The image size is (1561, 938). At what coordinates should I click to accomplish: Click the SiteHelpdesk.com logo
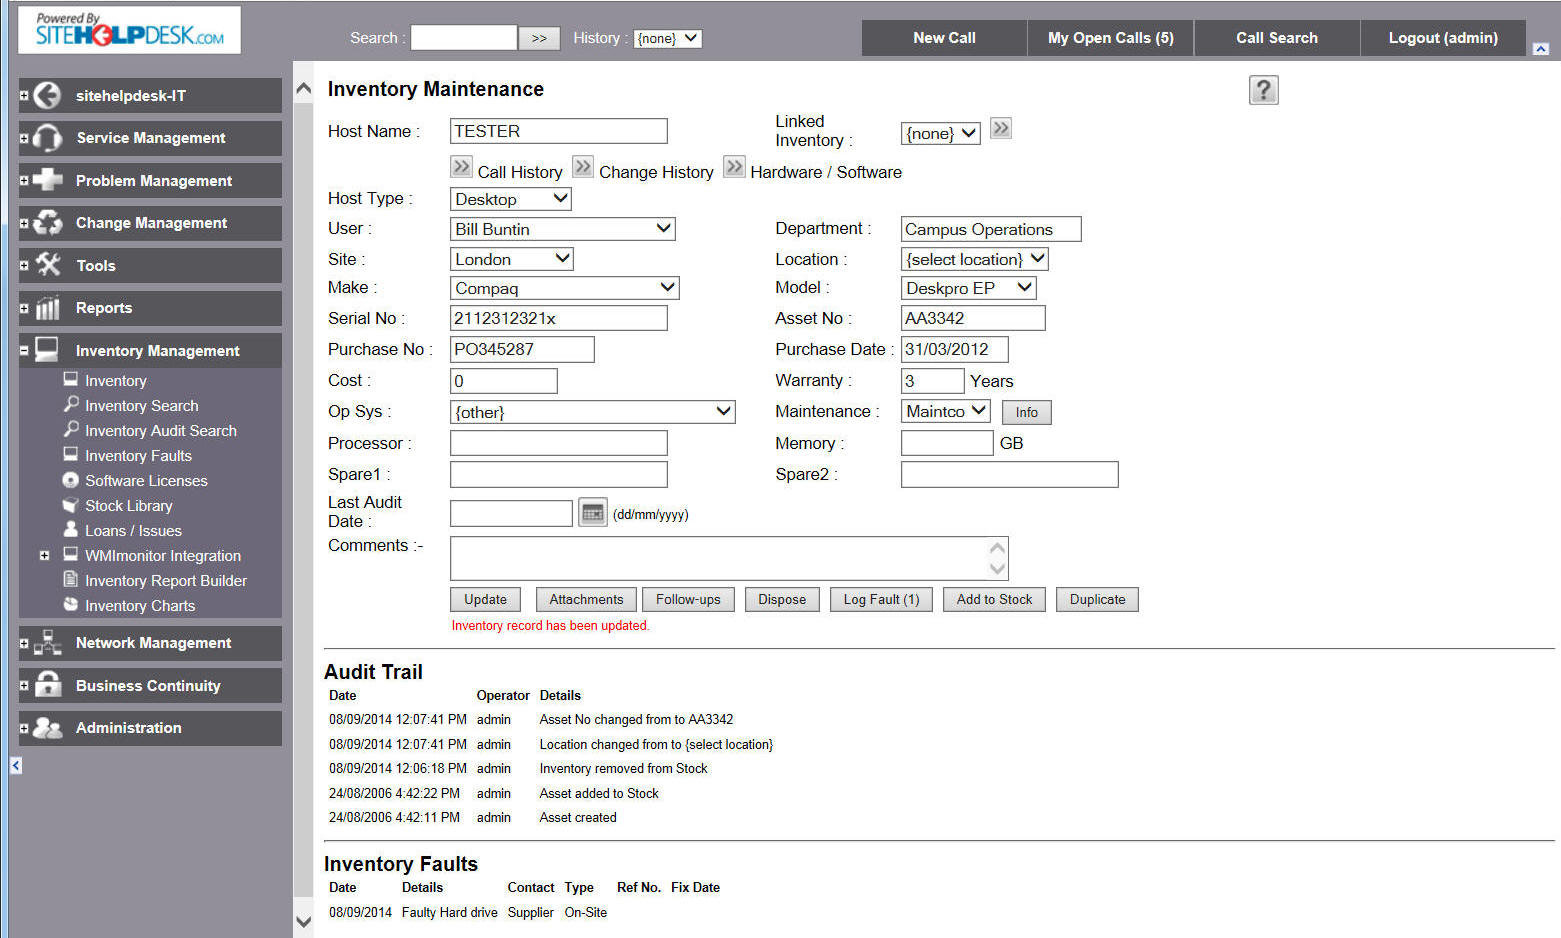pos(130,30)
